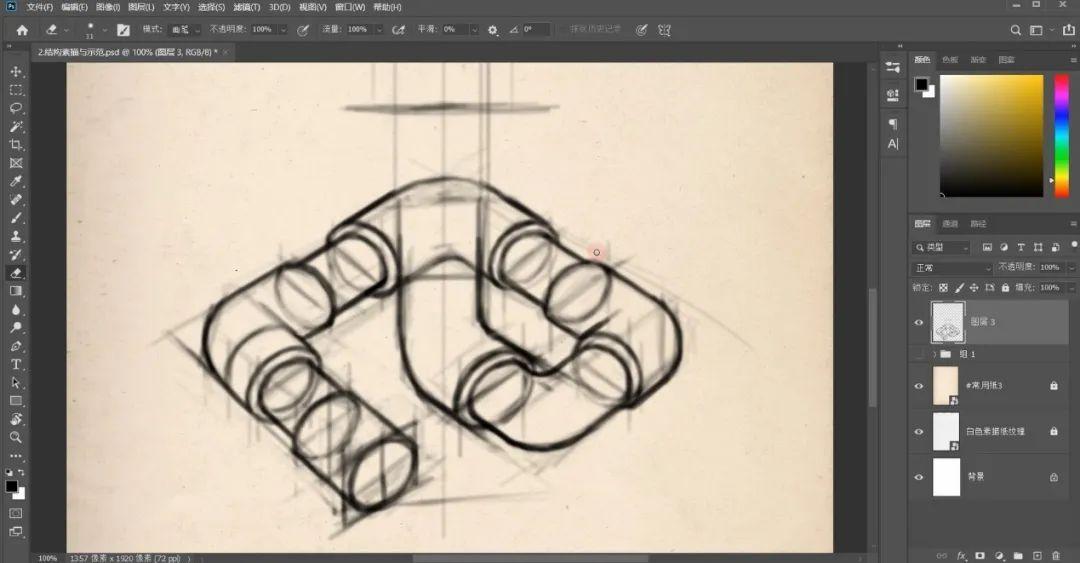The image size is (1080, 563).
Task: Create a new layer
Action: 1037,555
